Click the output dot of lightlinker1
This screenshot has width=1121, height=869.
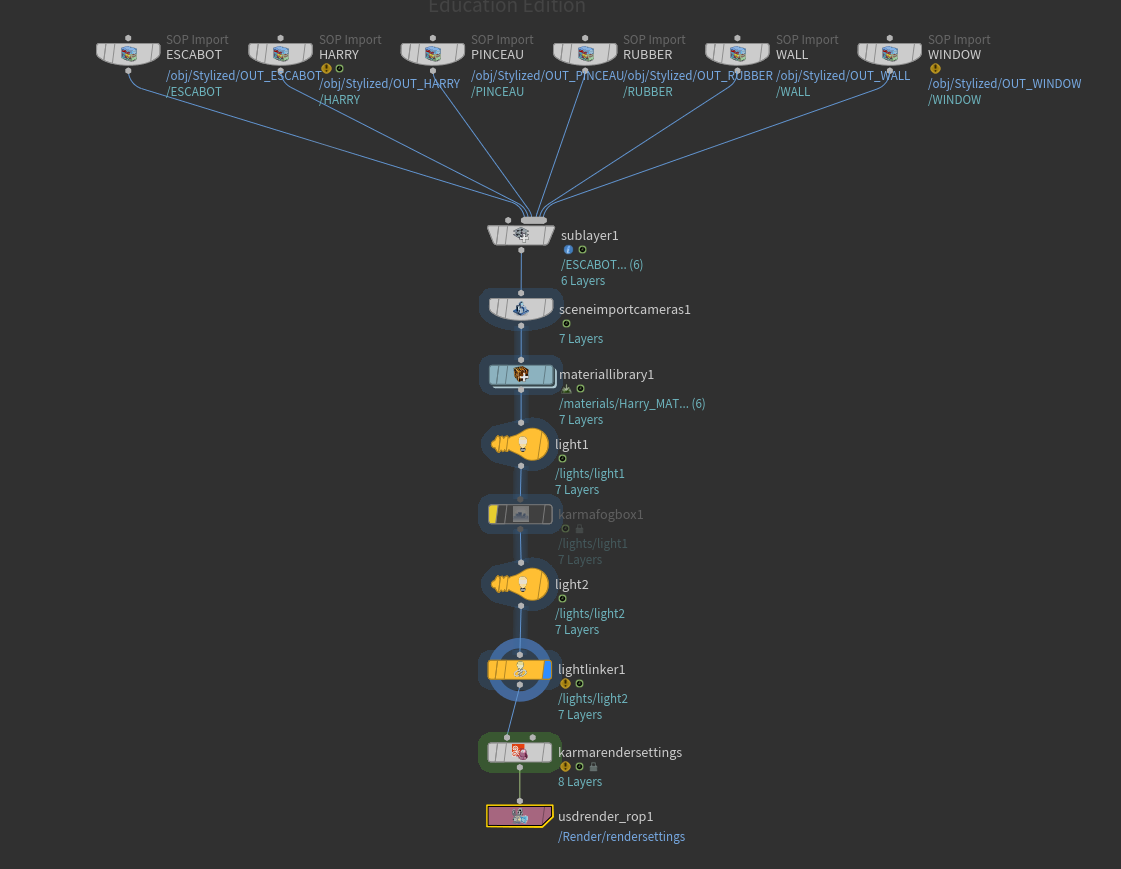click(520, 685)
